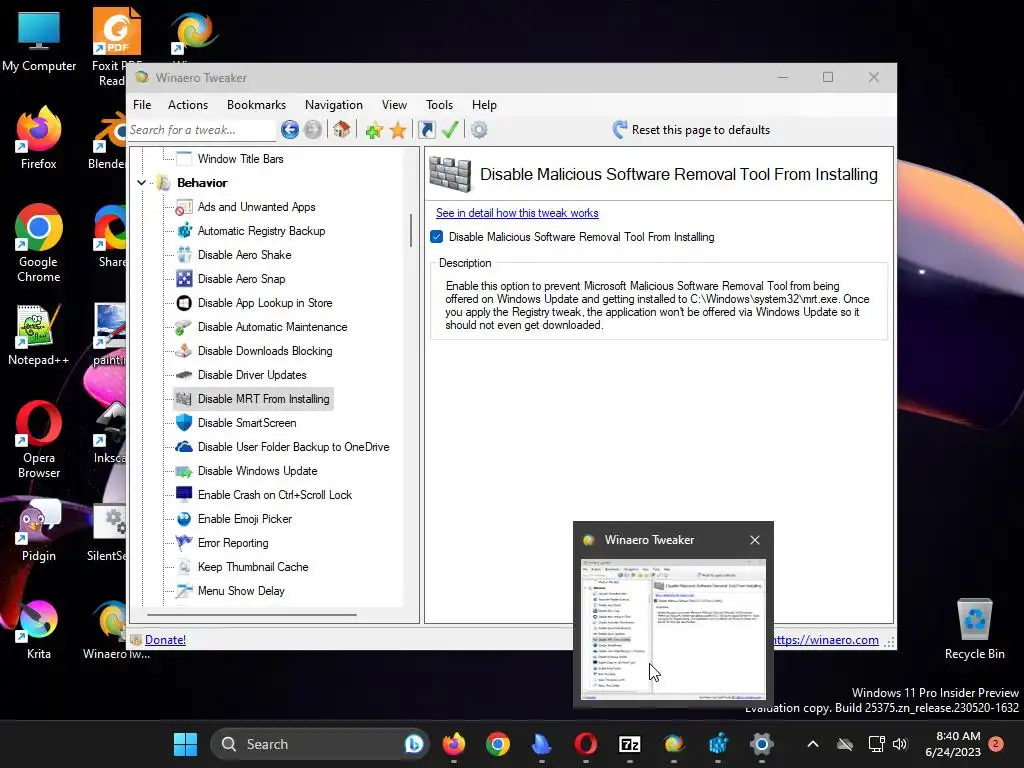Open the taskbar clock and date
The image size is (1024, 768).
(x=953, y=744)
